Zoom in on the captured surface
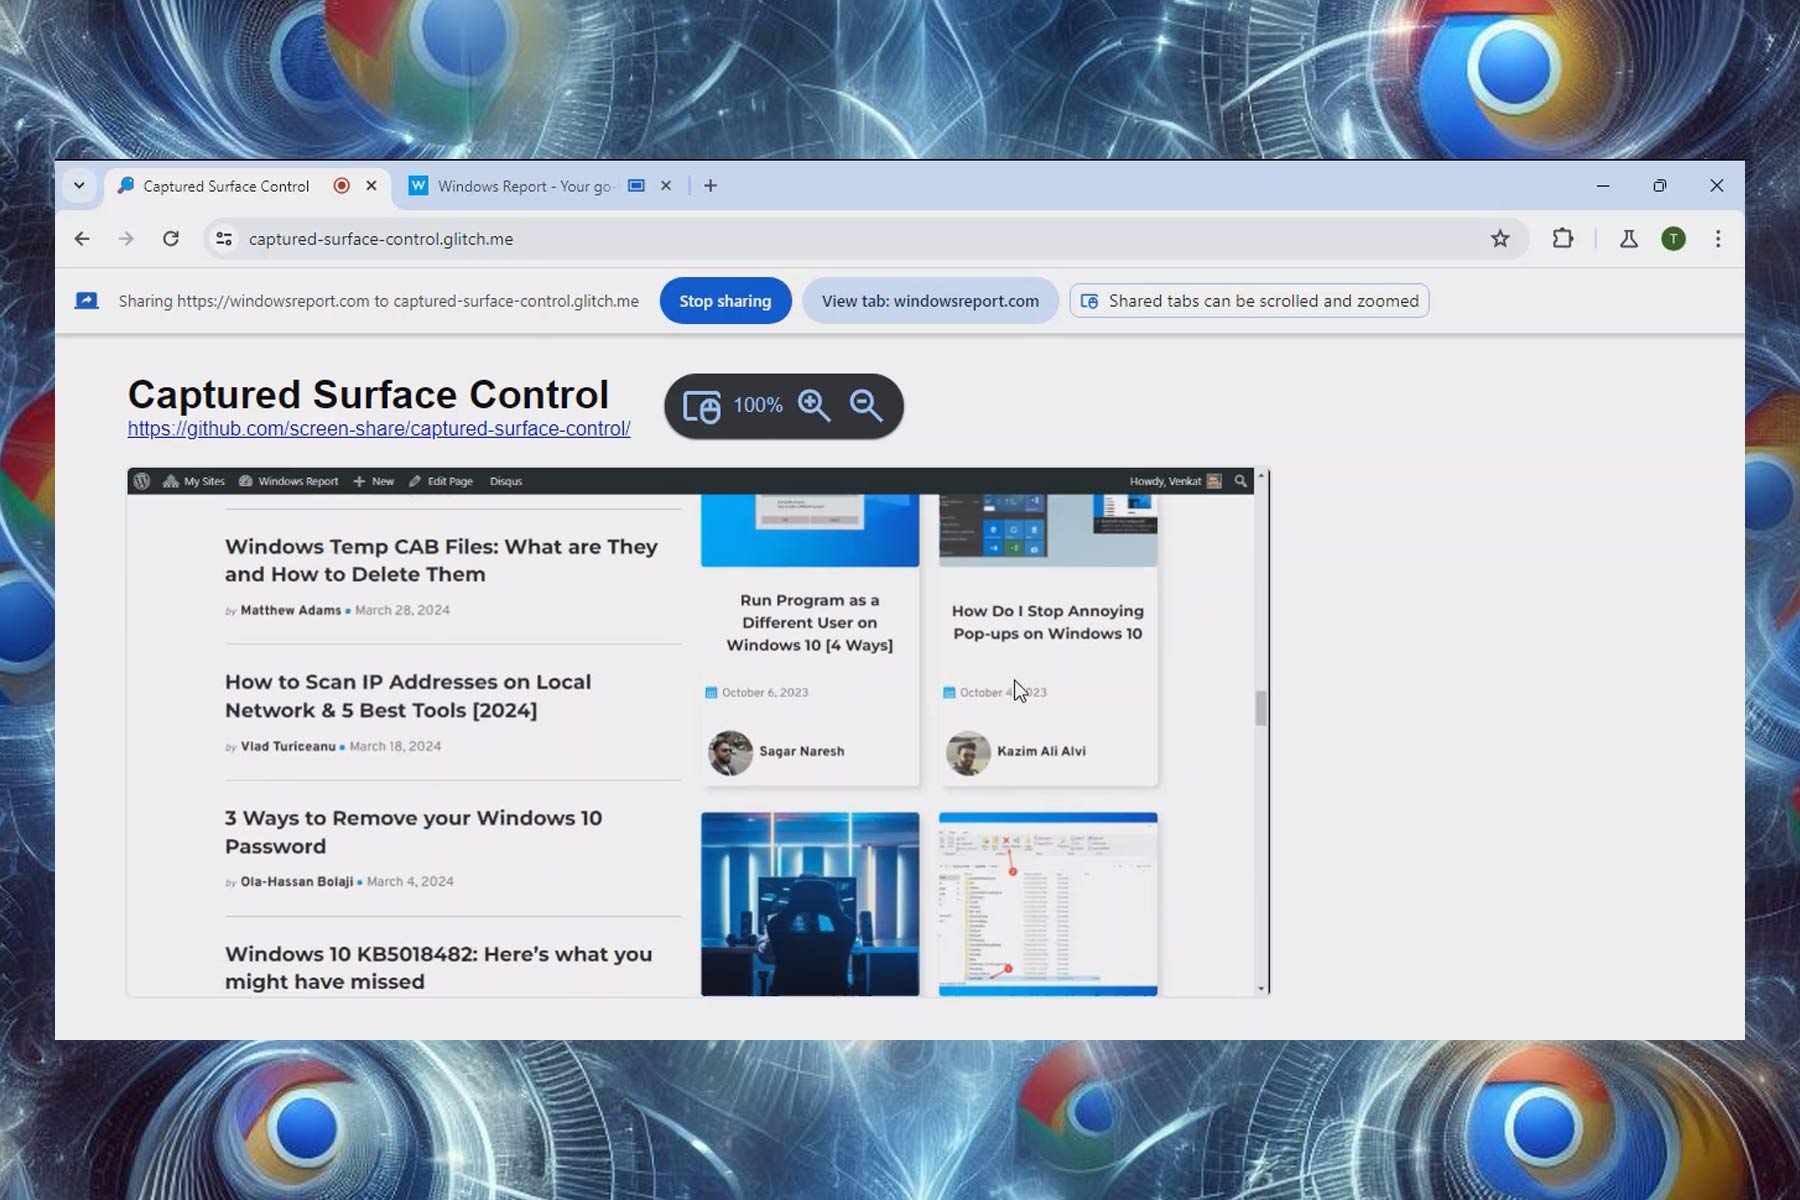1800x1200 pixels. tap(814, 406)
